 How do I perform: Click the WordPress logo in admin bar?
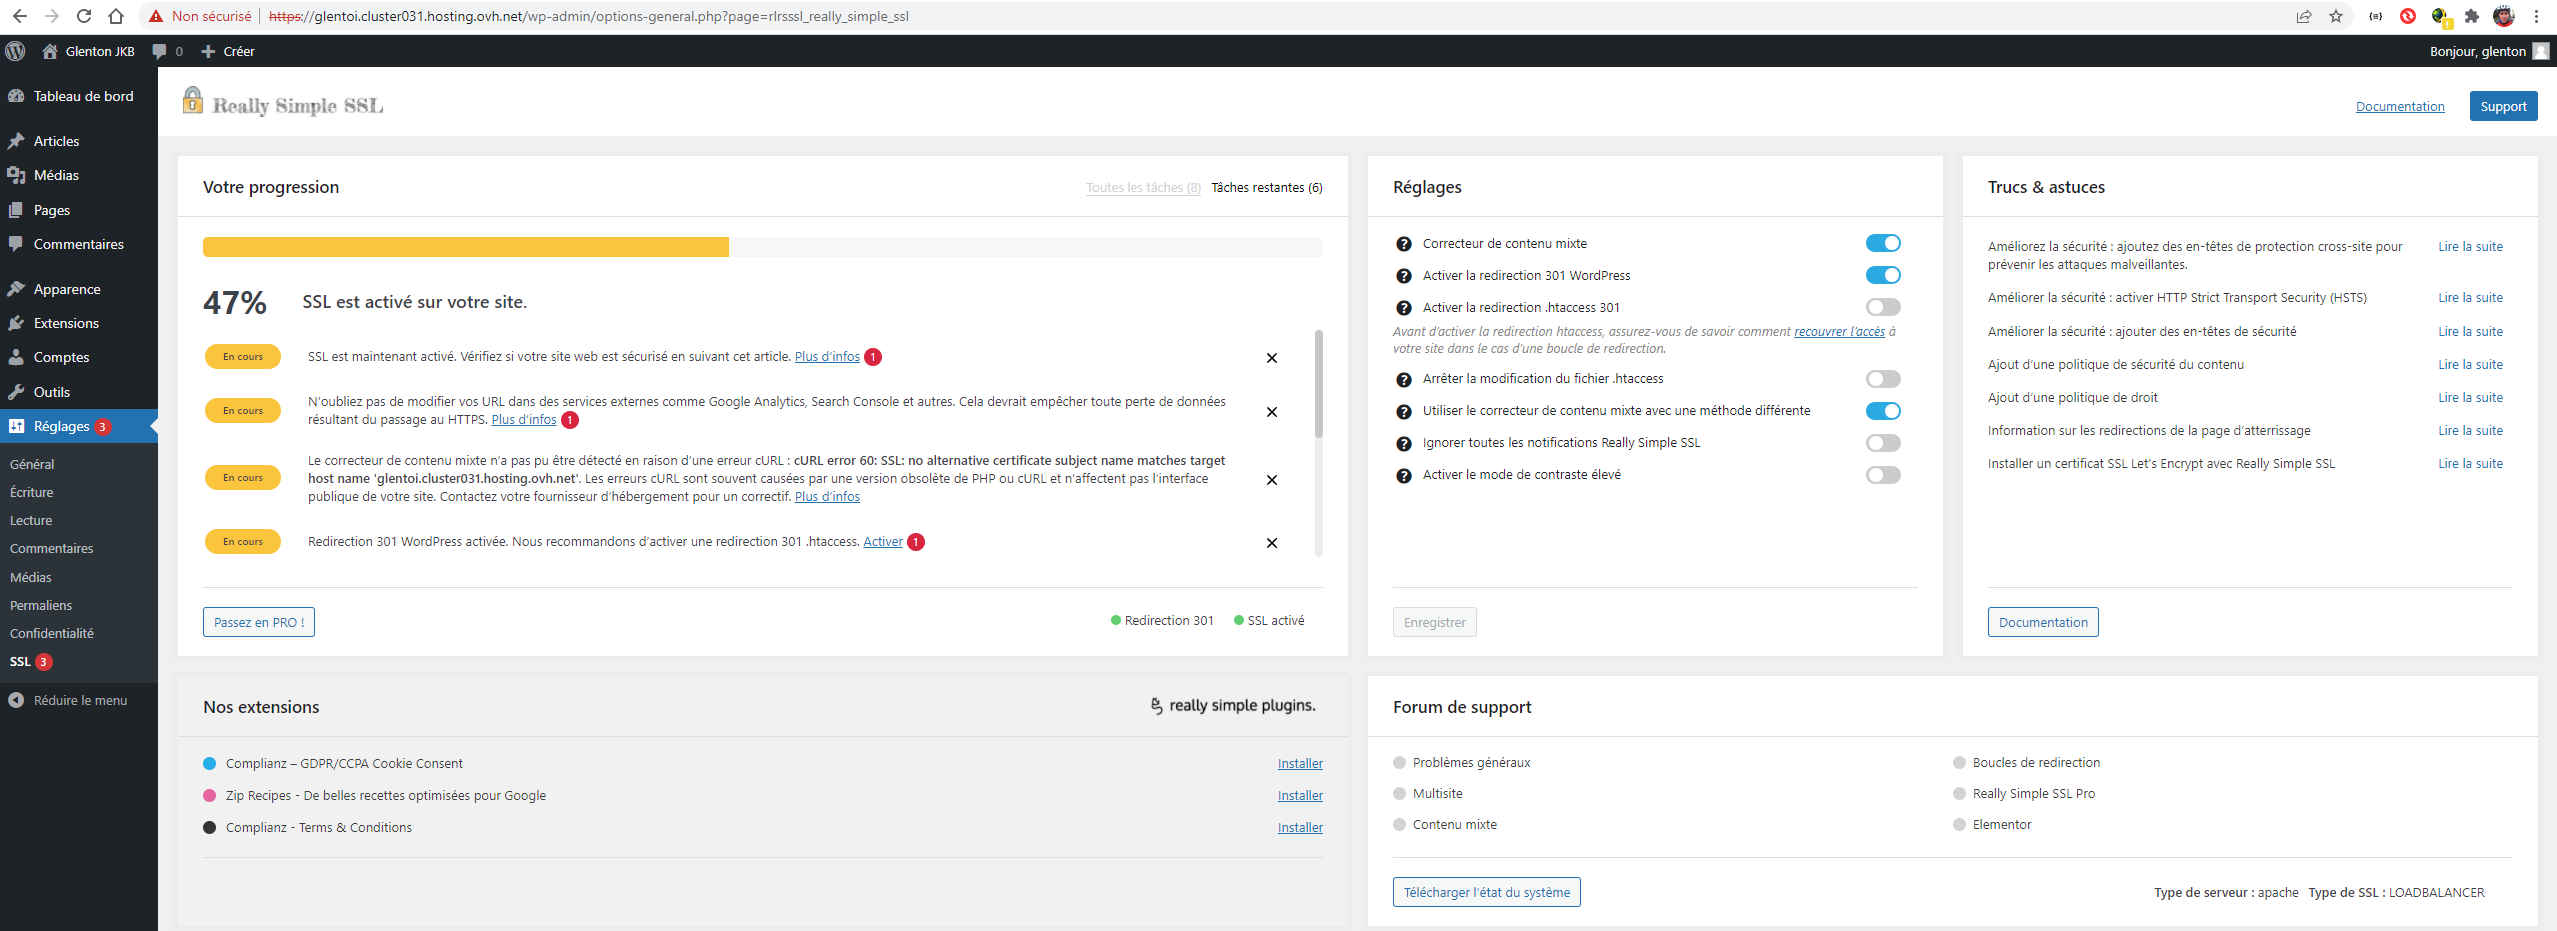(x=15, y=51)
